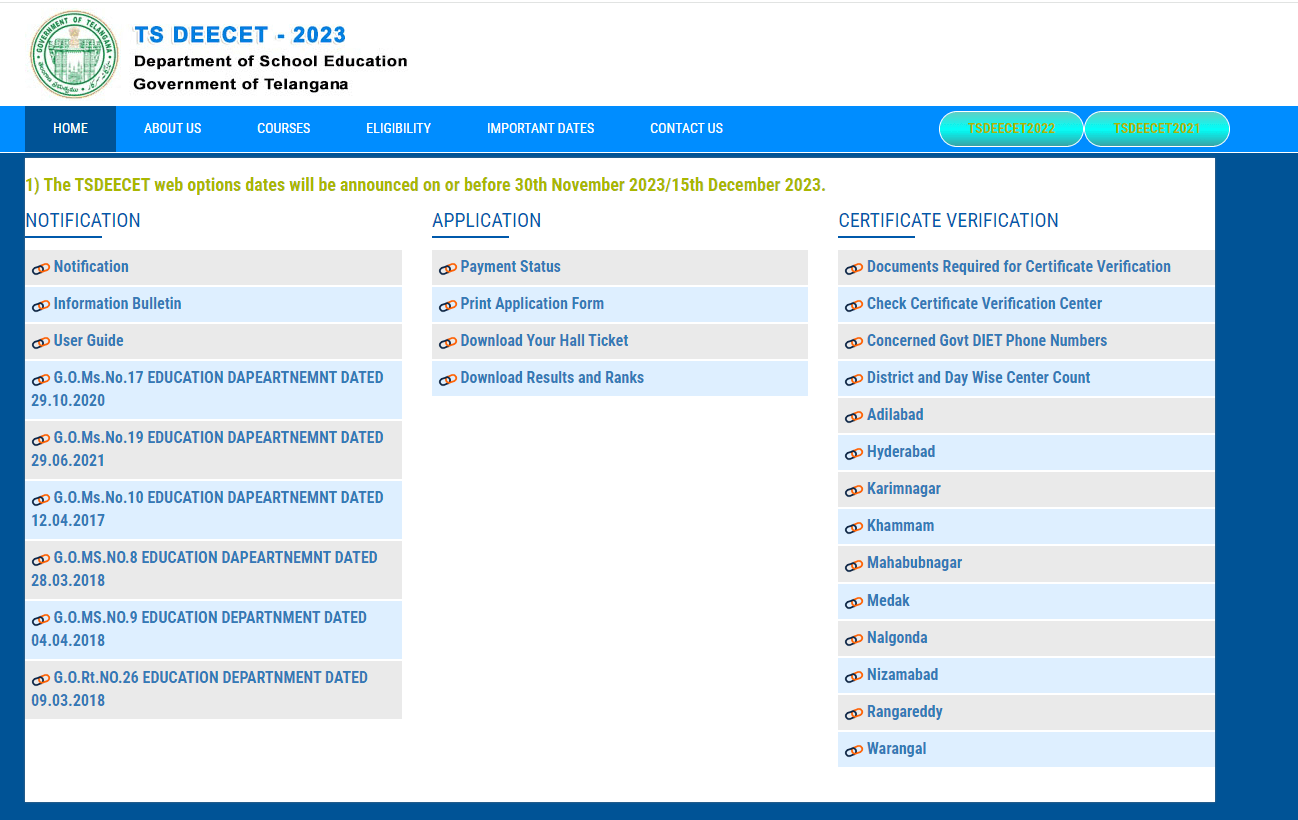Viewport: 1298px width, 820px height.
Task: Click the Telangana government emblem logo
Action: [x=74, y=54]
